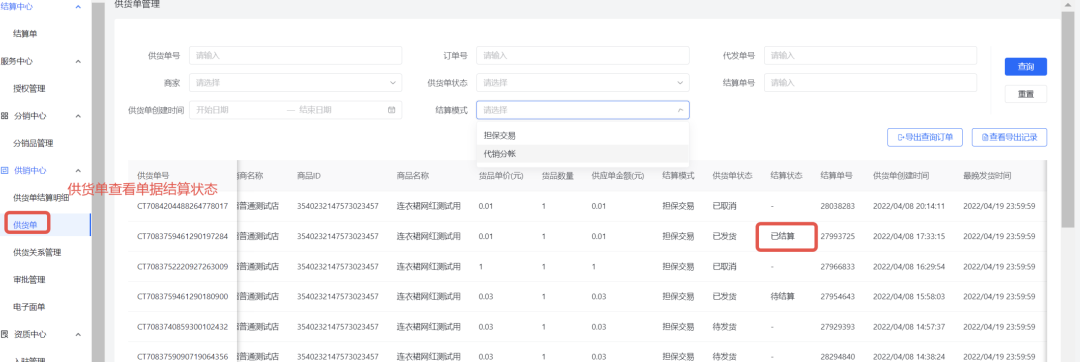Click the 导出查询订单 button

click(x=925, y=138)
